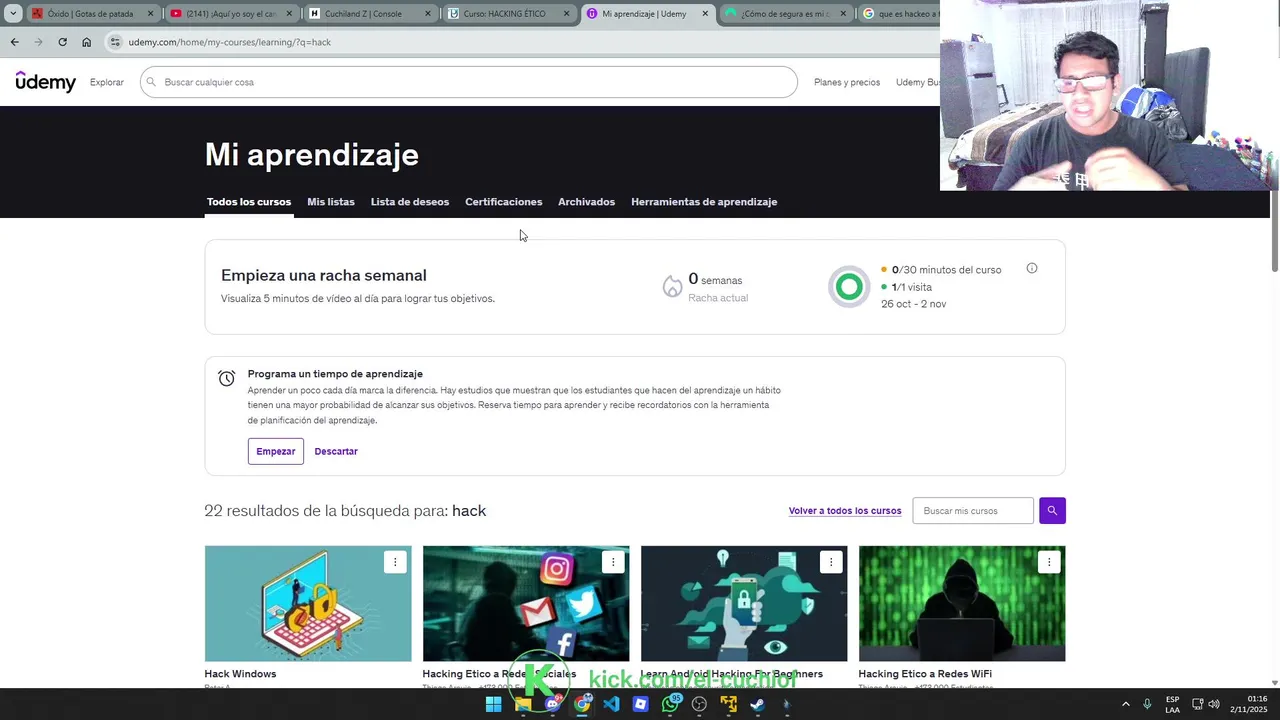Viewport: 1280px width, 720px height.
Task: Click Volver a todos los cursos link
Action: click(x=845, y=511)
